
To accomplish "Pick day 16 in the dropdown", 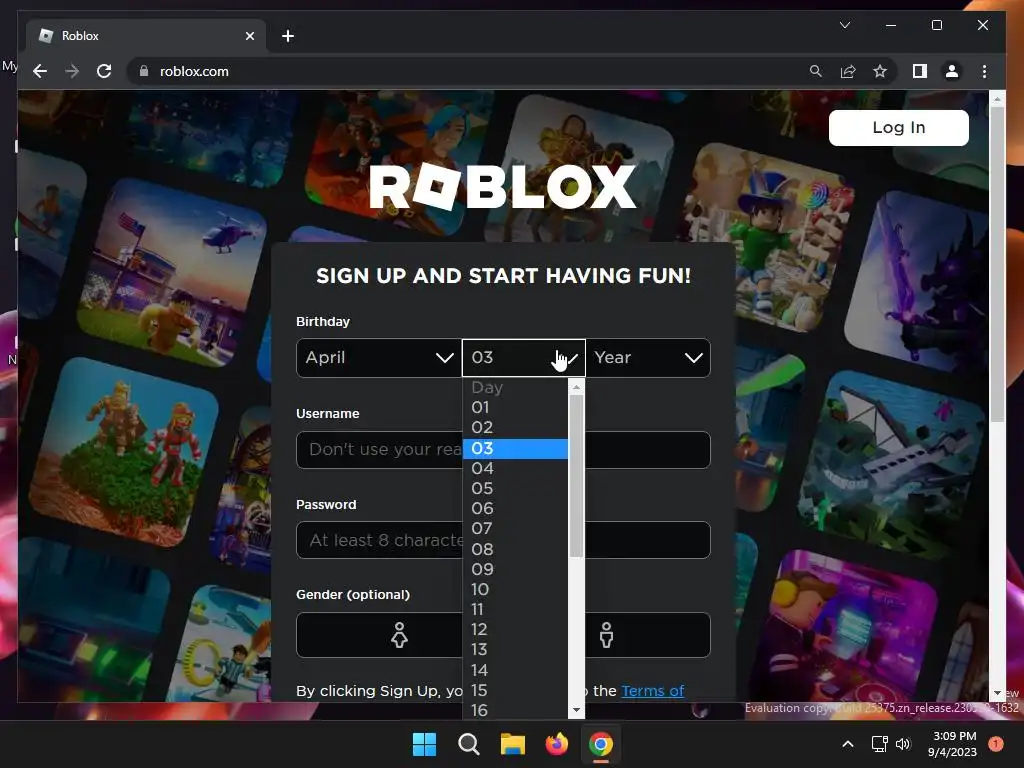I will click(x=515, y=711).
